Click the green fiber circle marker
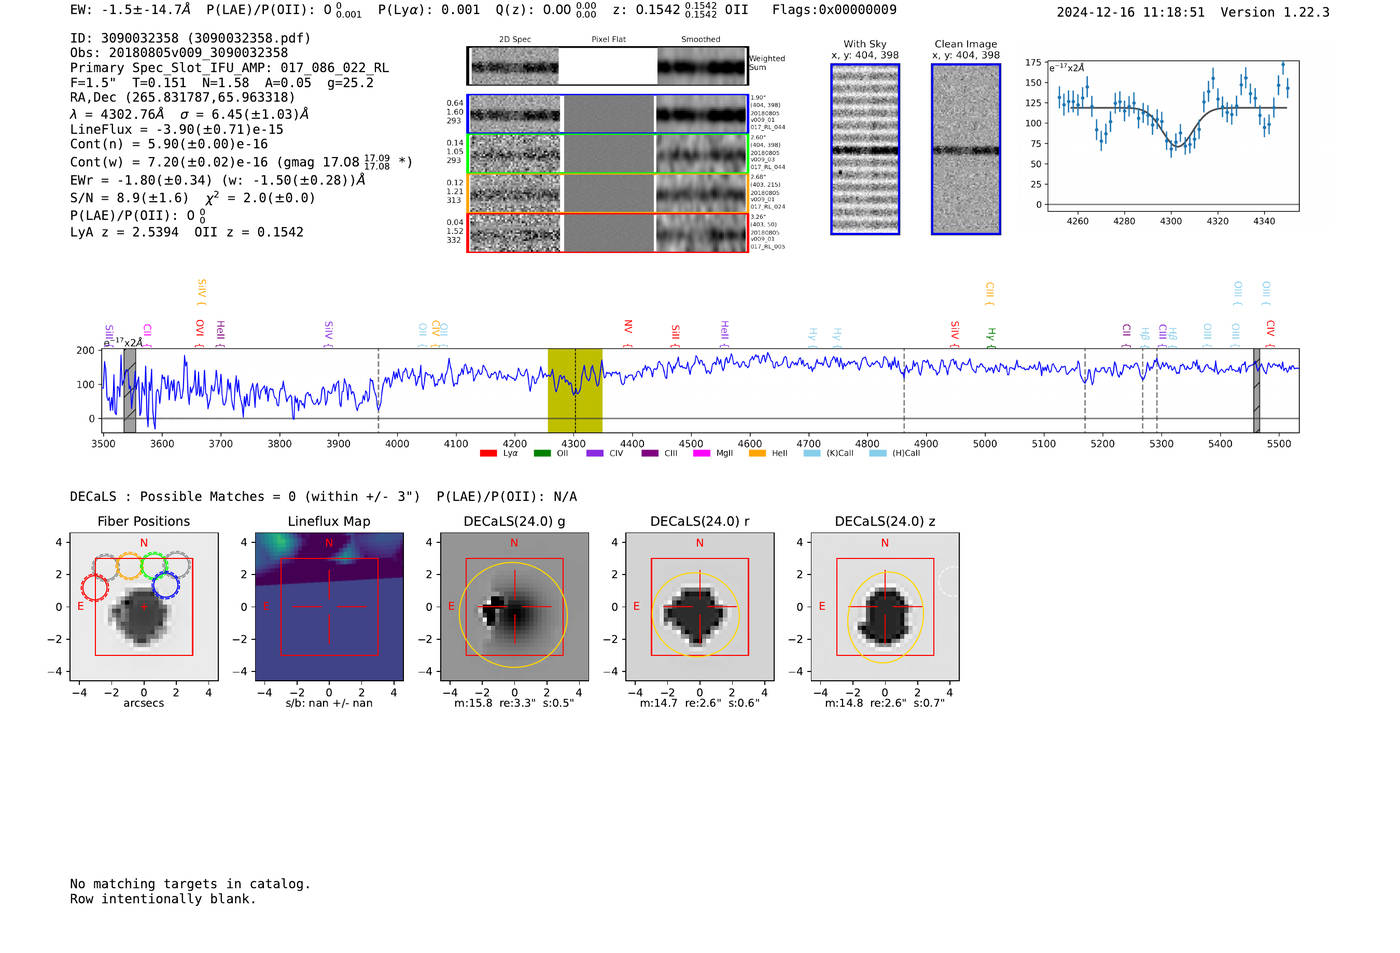 click(x=154, y=566)
